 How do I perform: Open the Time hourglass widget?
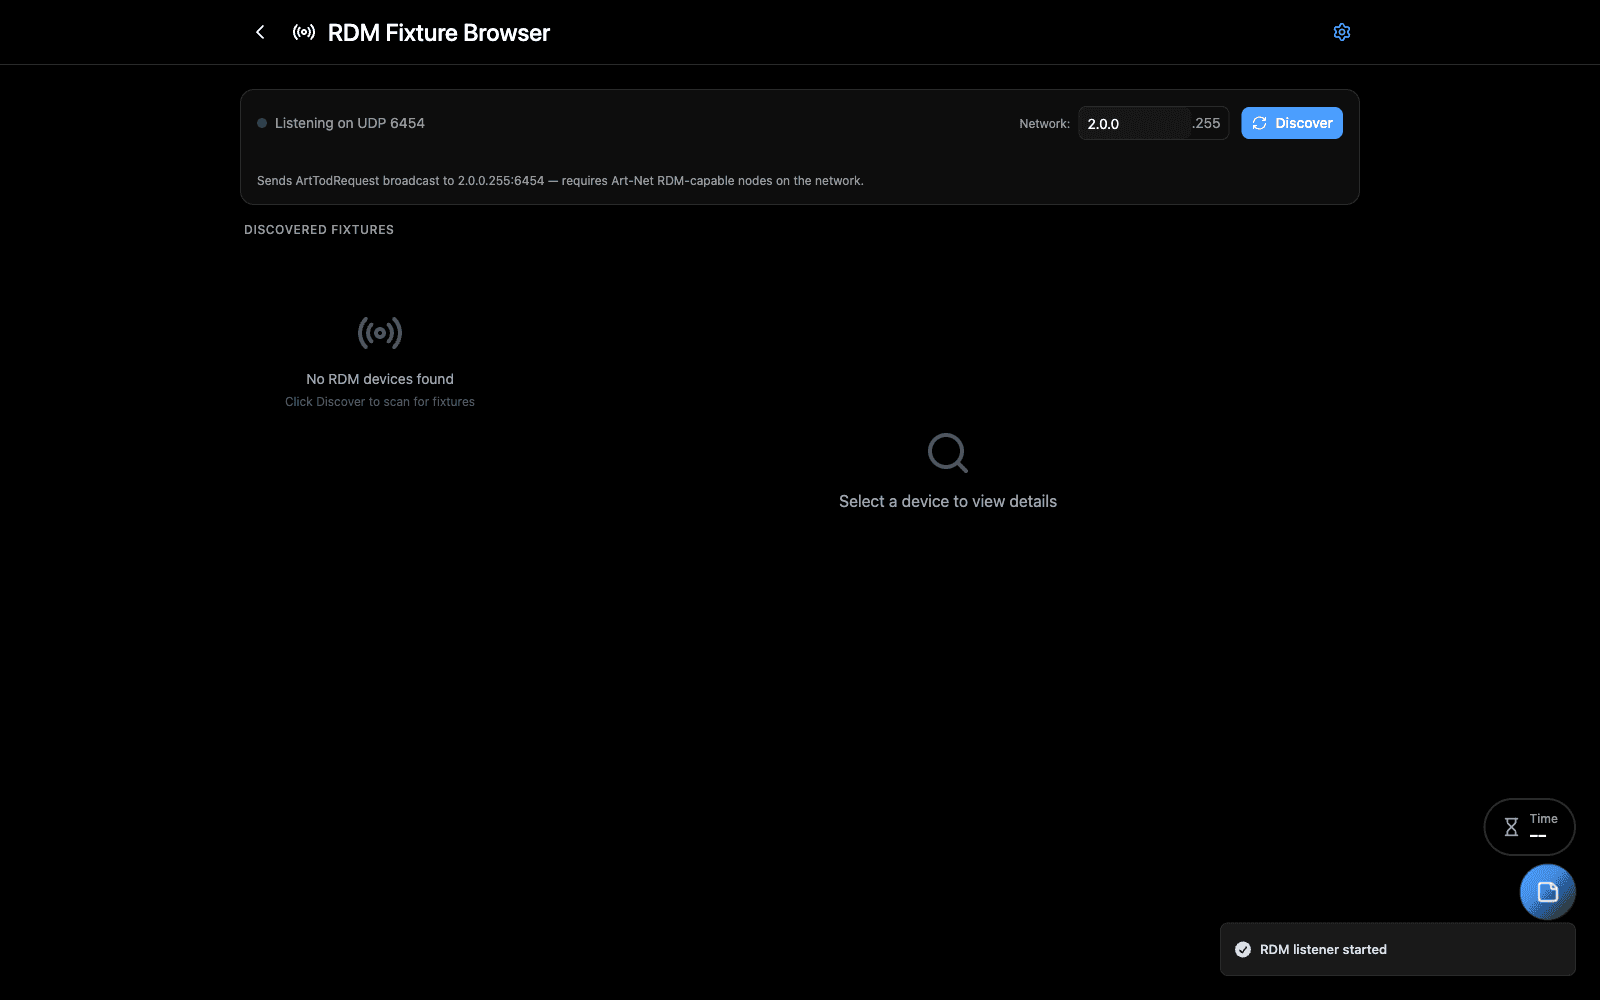pos(1530,827)
